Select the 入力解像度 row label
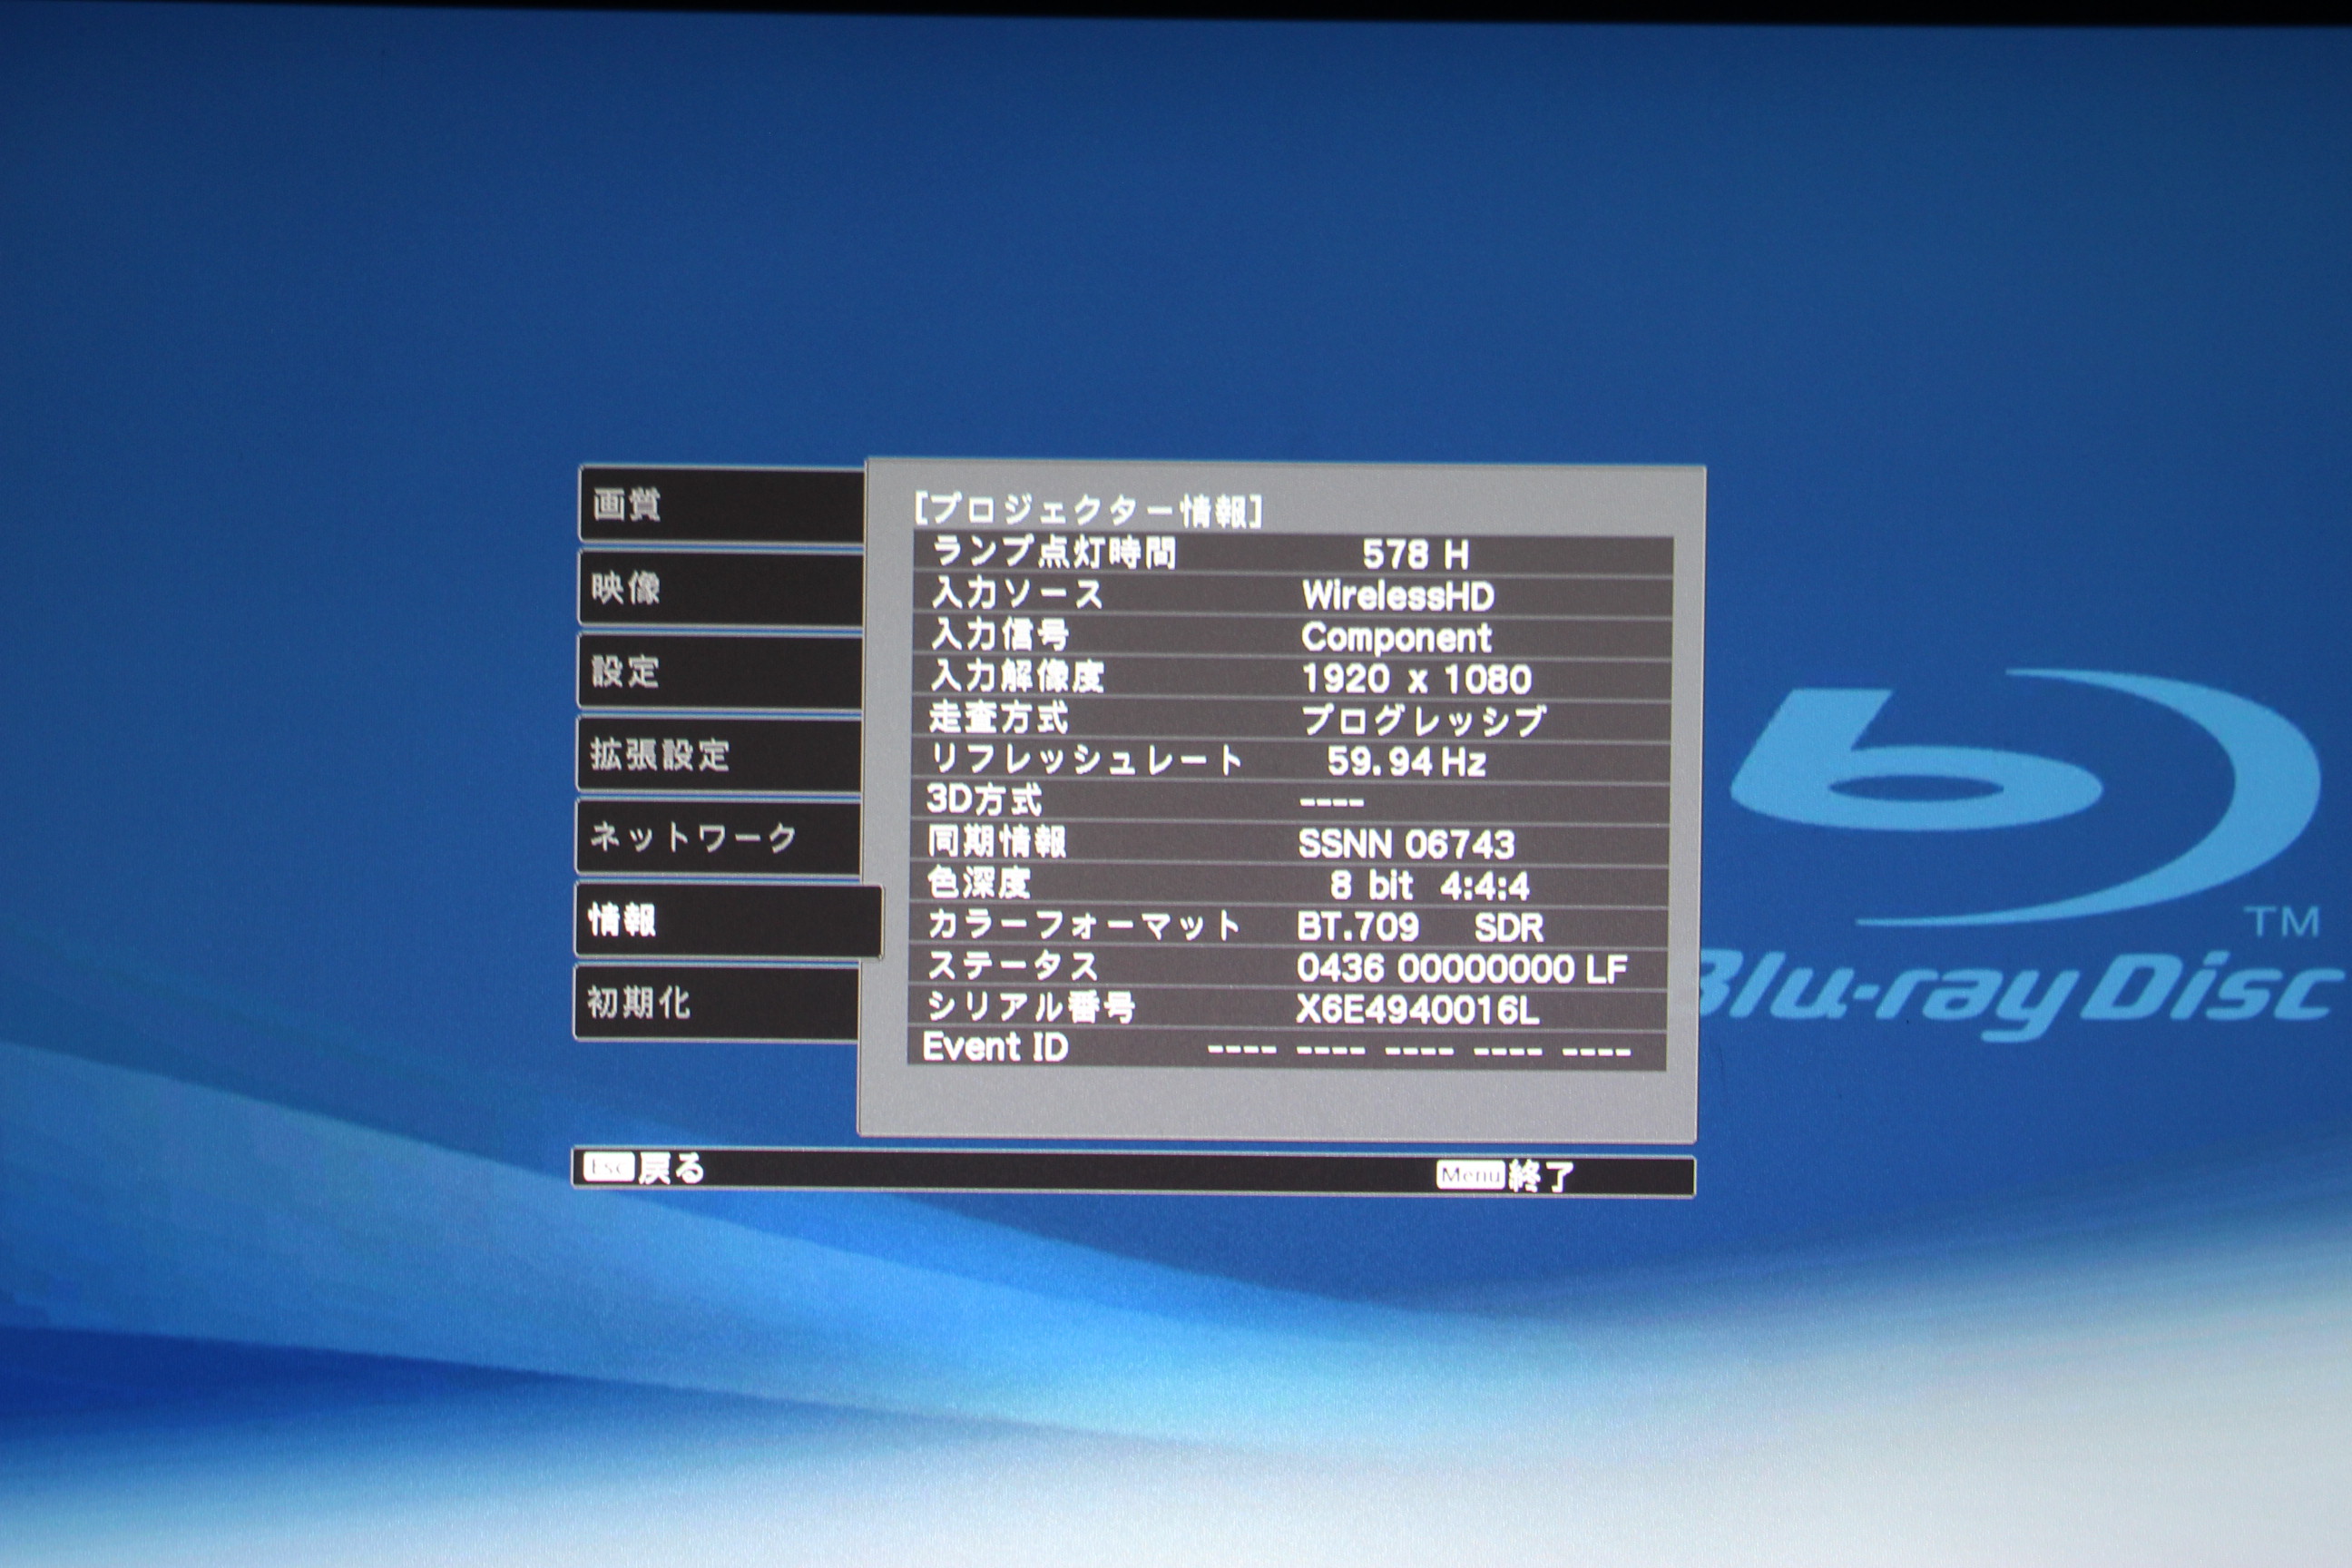This screenshot has height=1568, width=2352. tap(1017, 677)
